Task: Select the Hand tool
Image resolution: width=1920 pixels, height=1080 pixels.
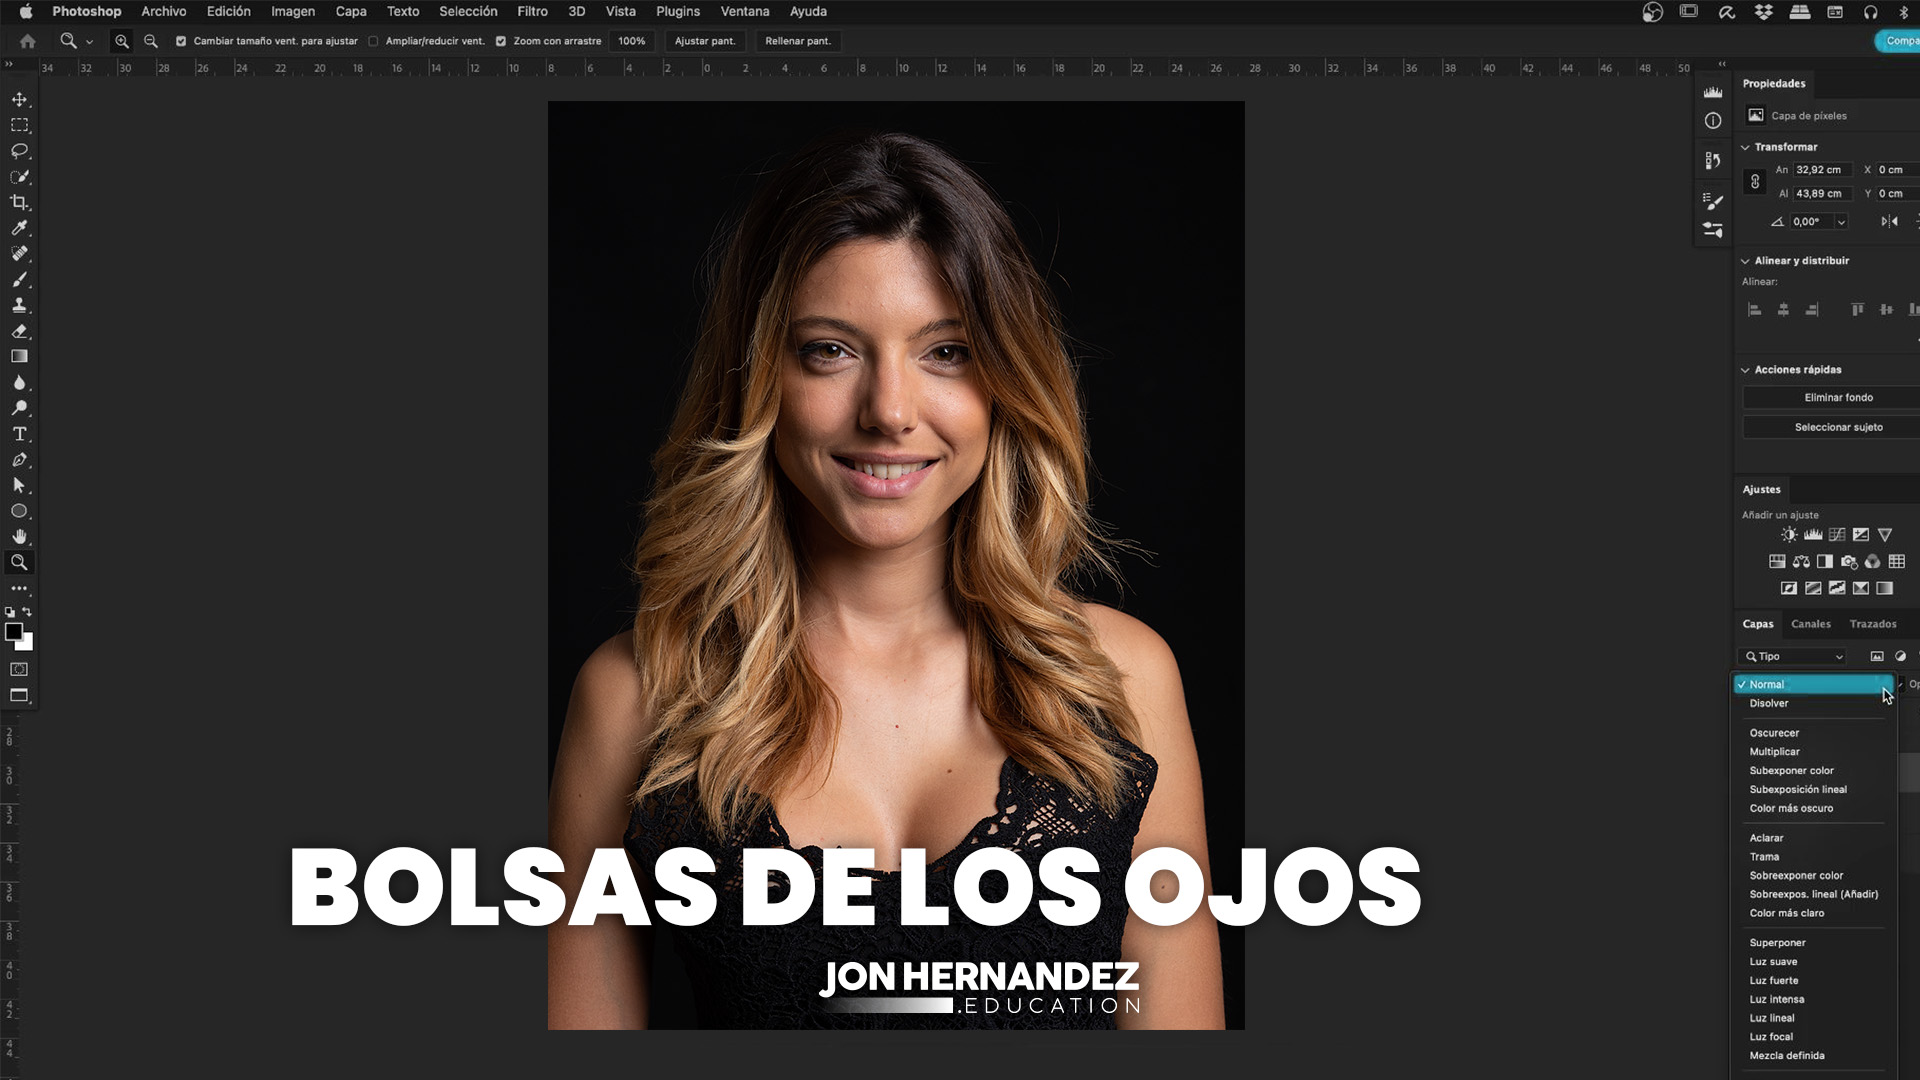Action: tap(19, 537)
